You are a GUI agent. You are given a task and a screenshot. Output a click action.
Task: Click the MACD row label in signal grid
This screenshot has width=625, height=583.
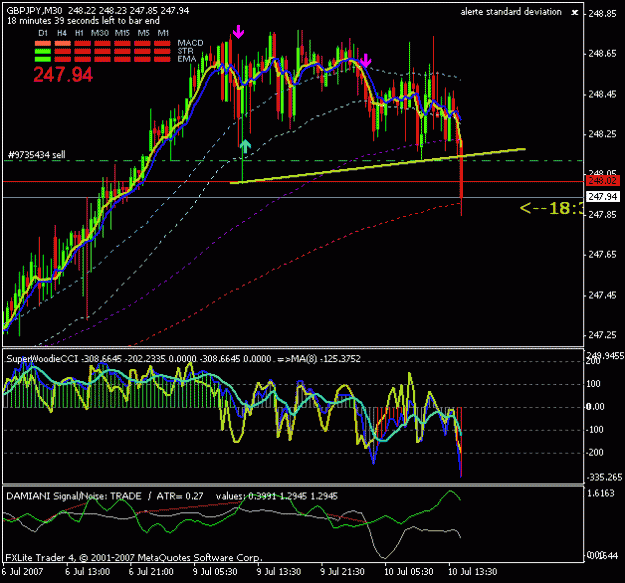pos(191,43)
